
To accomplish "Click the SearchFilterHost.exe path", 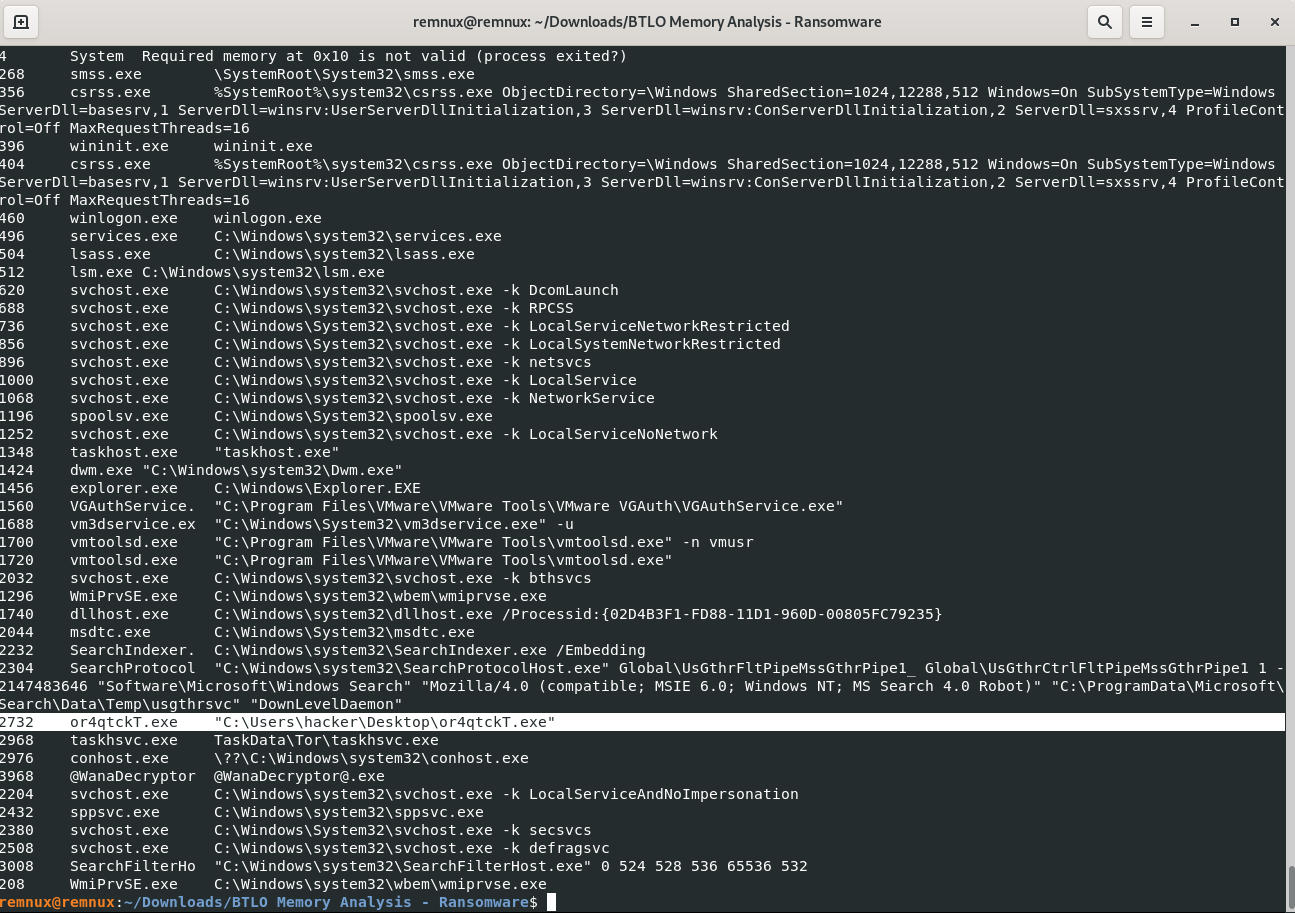I will tap(403, 866).
